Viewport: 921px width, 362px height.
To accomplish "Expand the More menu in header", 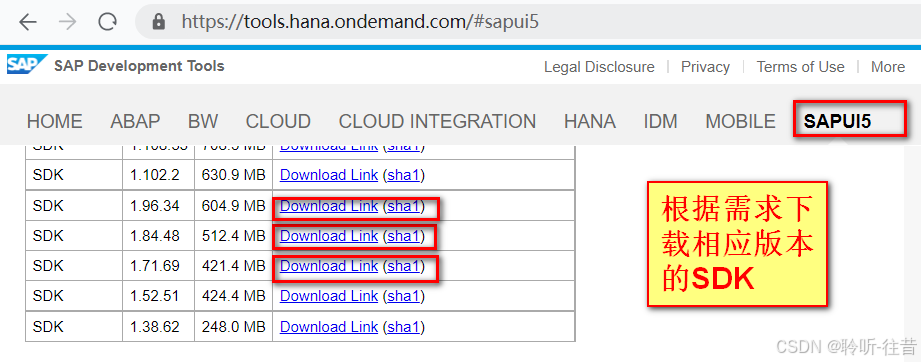I will (888, 67).
